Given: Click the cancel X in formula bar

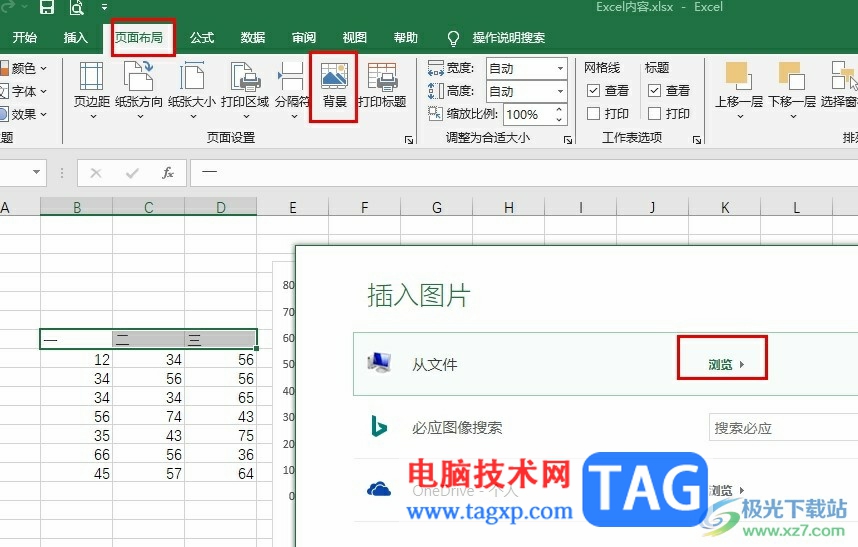Looking at the screenshot, I should 96,173.
